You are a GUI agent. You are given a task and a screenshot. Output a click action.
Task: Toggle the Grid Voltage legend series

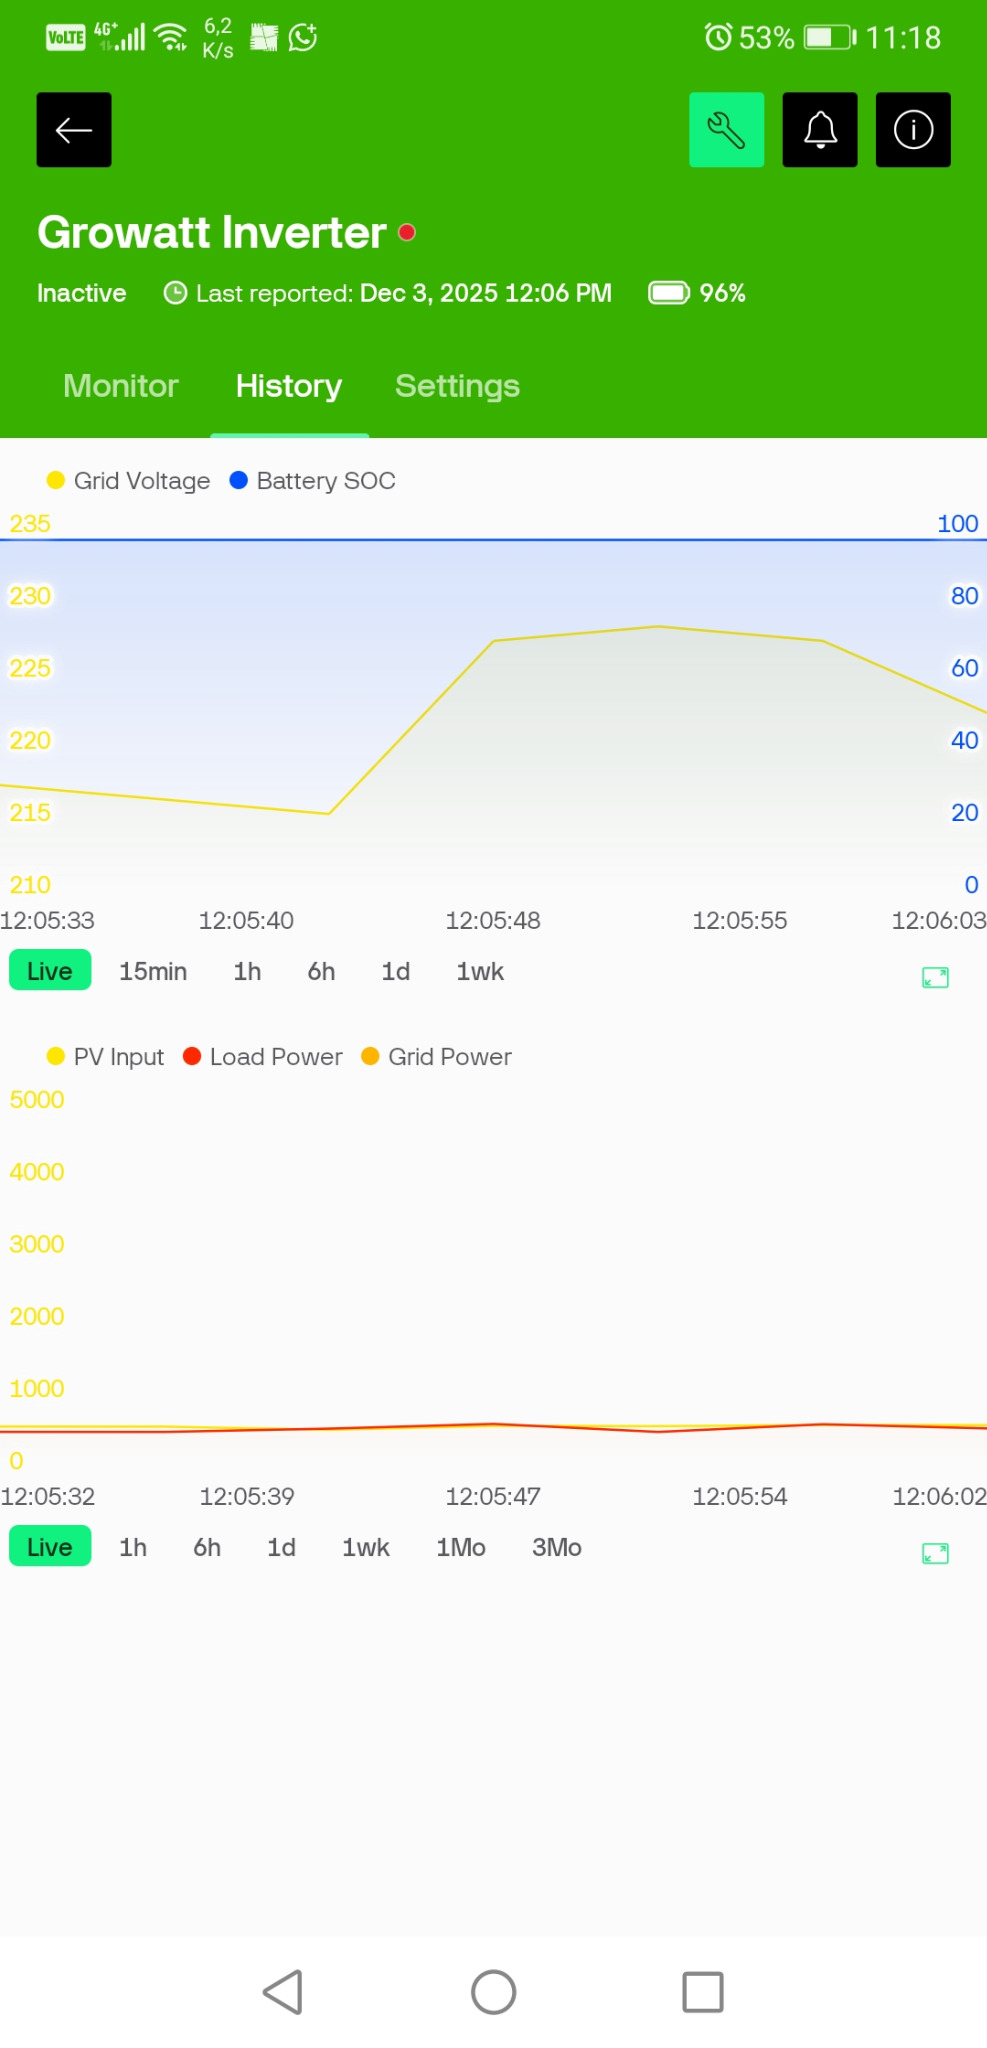coord(129,481)
